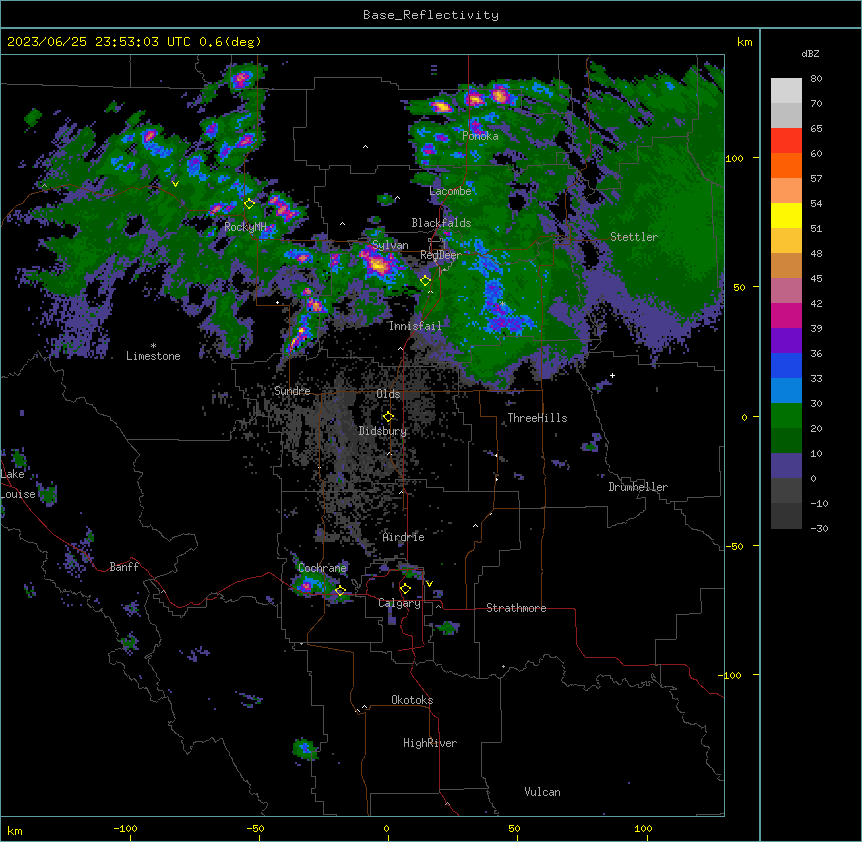Click the Ponoka city label

(x=480, y=136)
